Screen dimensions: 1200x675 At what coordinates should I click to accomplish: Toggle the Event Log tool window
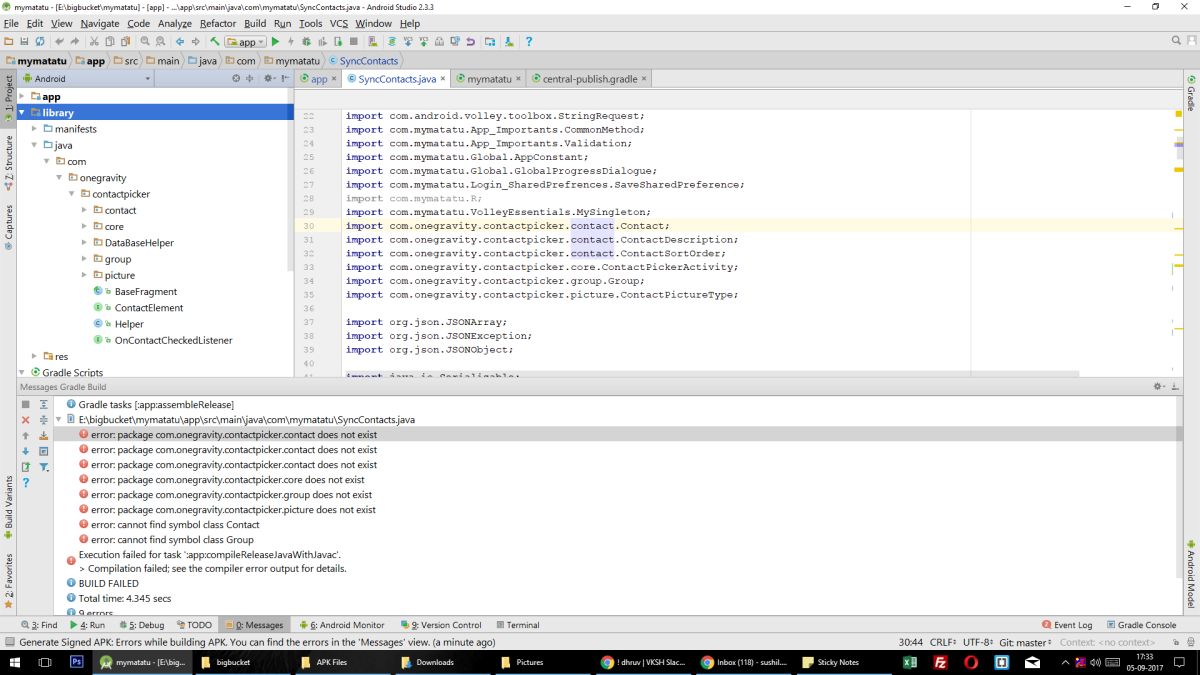click(x=1066, y=625)
